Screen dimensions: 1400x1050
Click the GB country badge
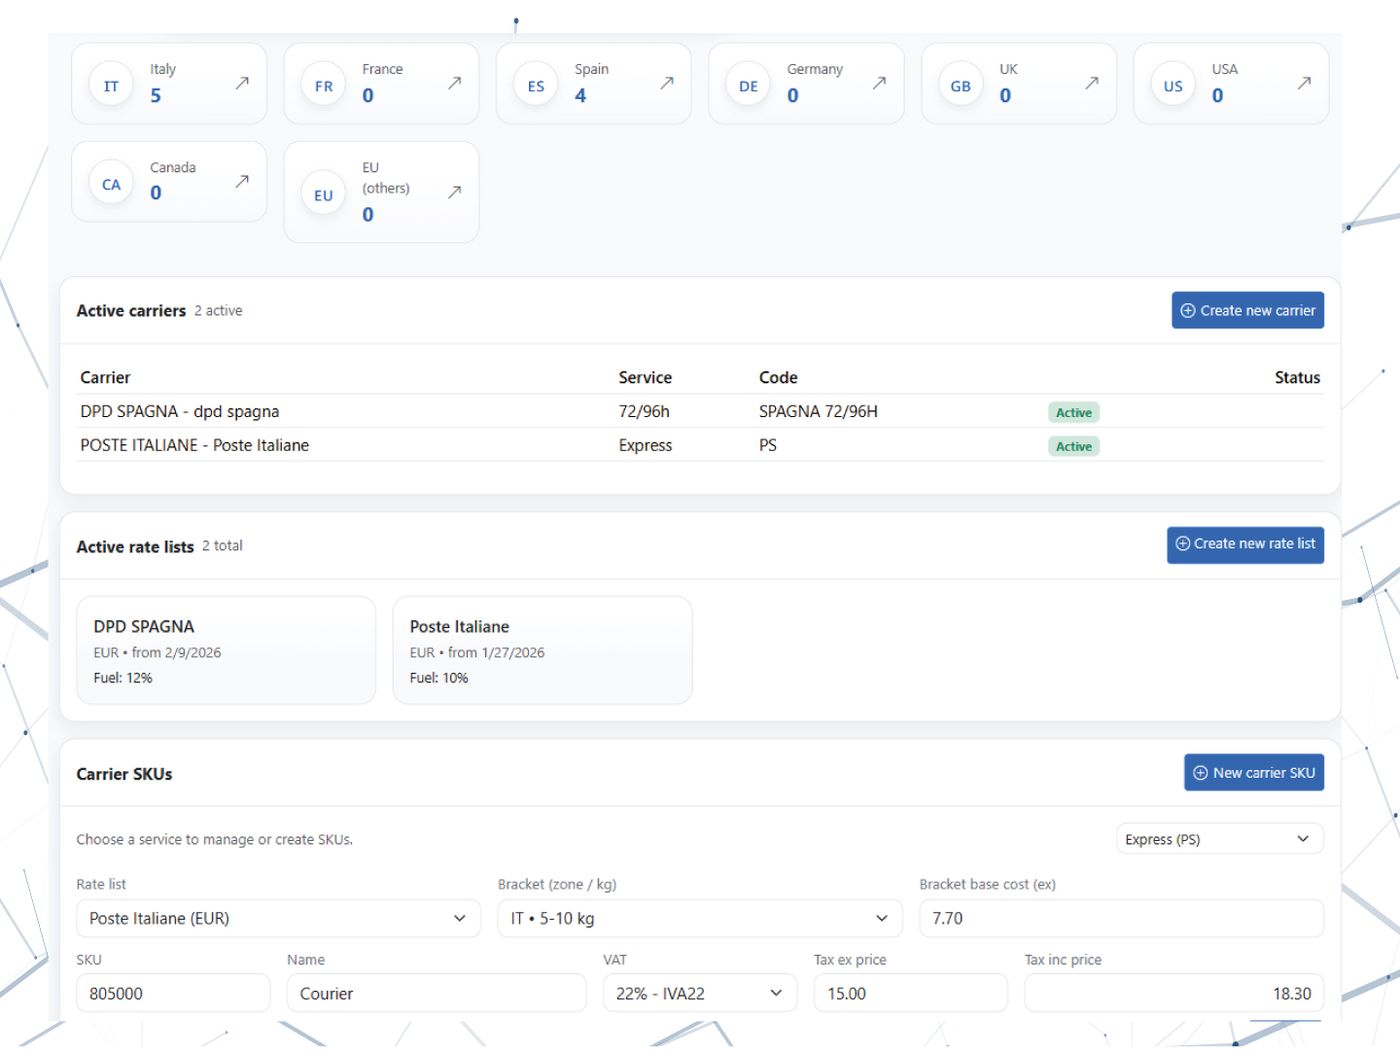960,86
